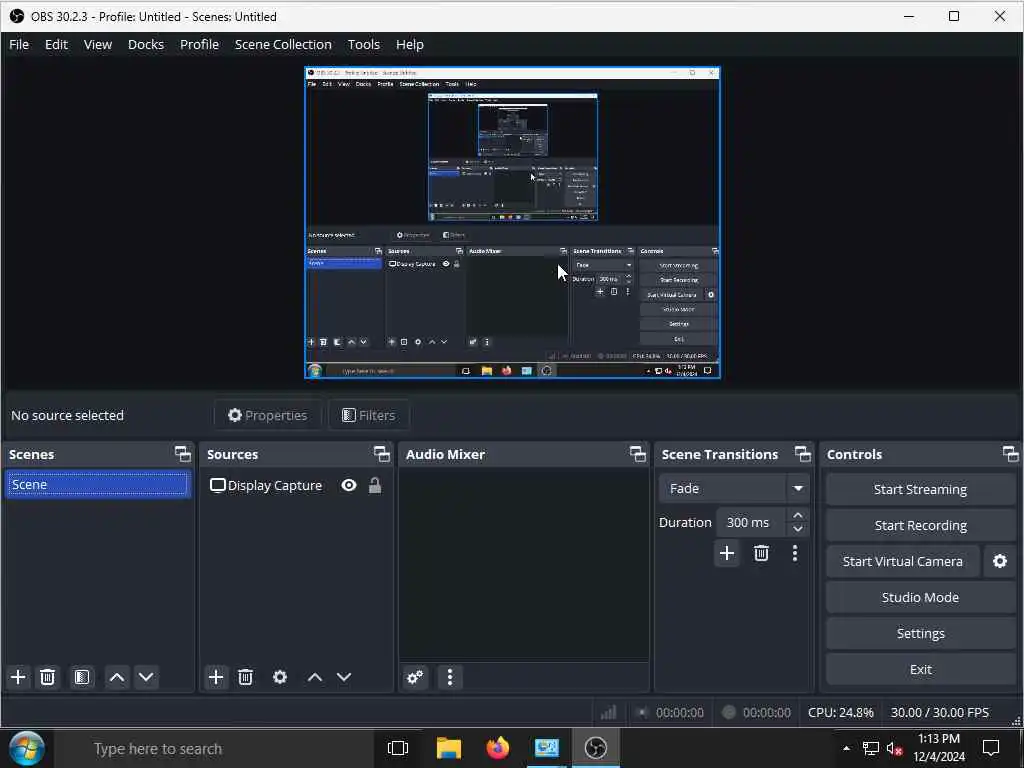
Task: Click the Windows Start button
Action: pos(27,748)
